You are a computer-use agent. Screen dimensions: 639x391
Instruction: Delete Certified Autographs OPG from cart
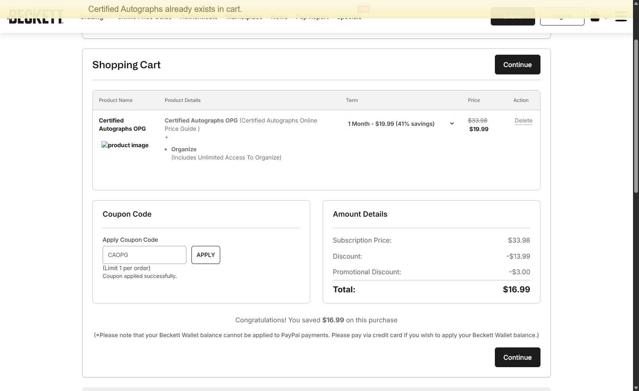(x=523, y=121)
